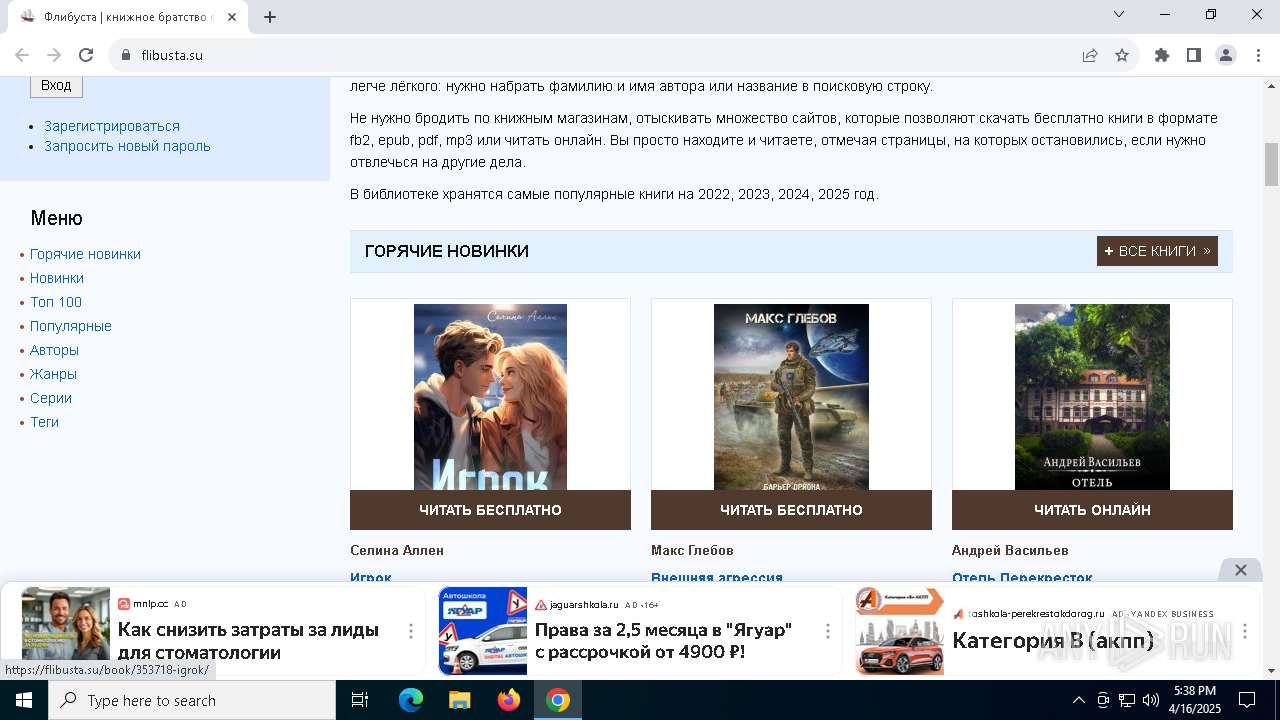Viewport: 1280px width, 720px height.
Task: Open File Explorer from the taskbar
Action: (x=459, y=700)
